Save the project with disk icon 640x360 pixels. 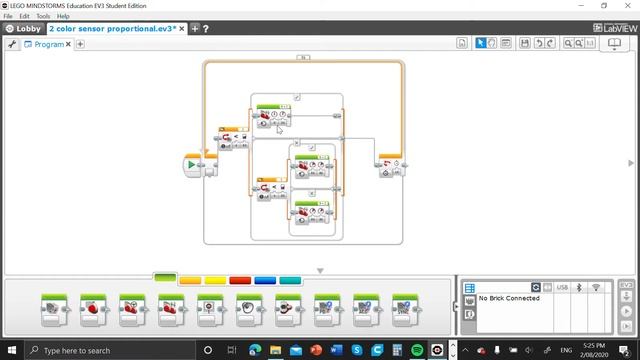click(x=525, y=43)
